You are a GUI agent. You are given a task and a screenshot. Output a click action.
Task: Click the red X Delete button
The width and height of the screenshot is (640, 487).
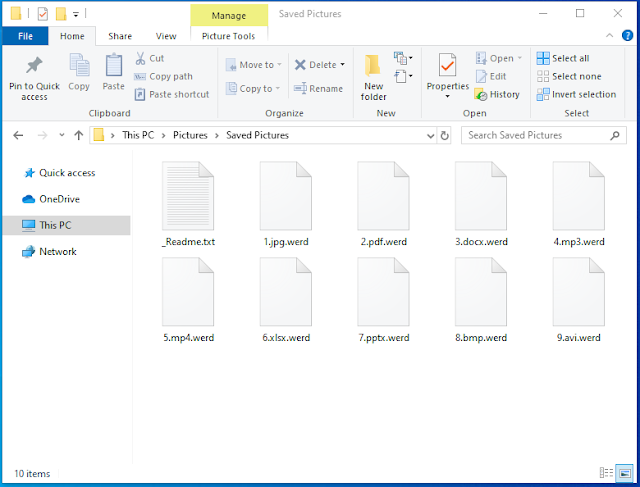click(315, 65)
